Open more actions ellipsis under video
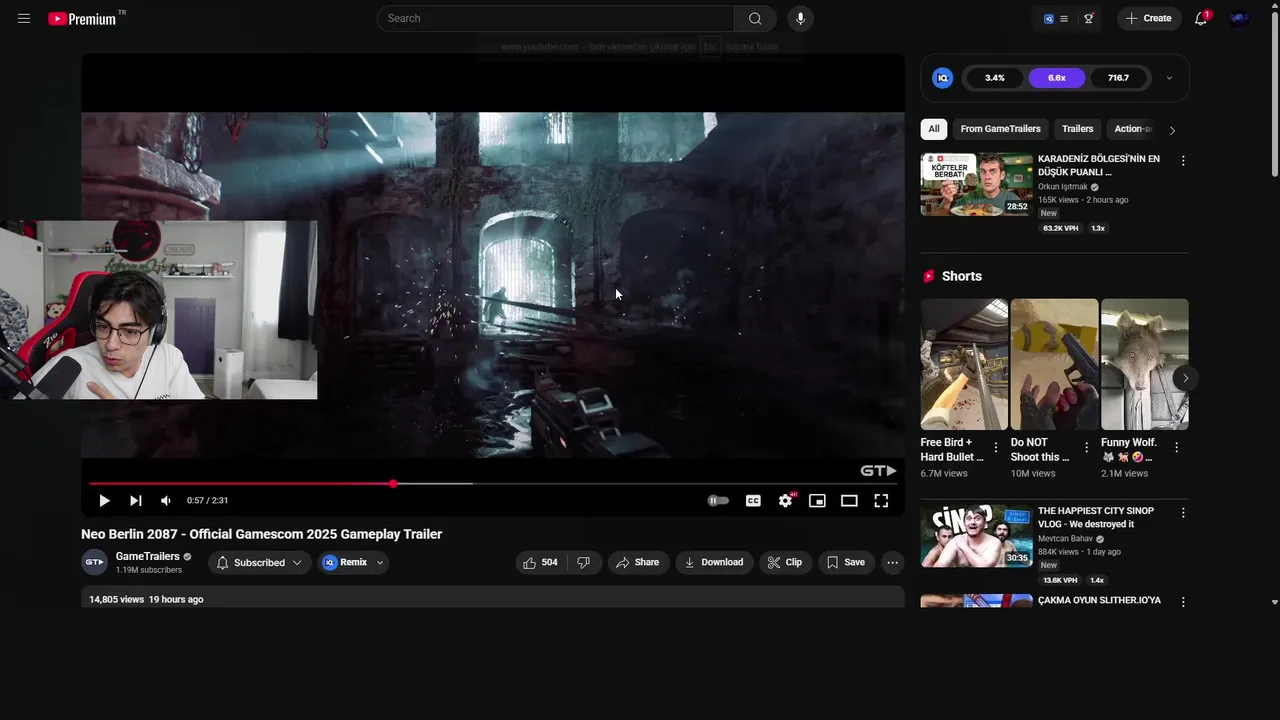 click(892, 562)
